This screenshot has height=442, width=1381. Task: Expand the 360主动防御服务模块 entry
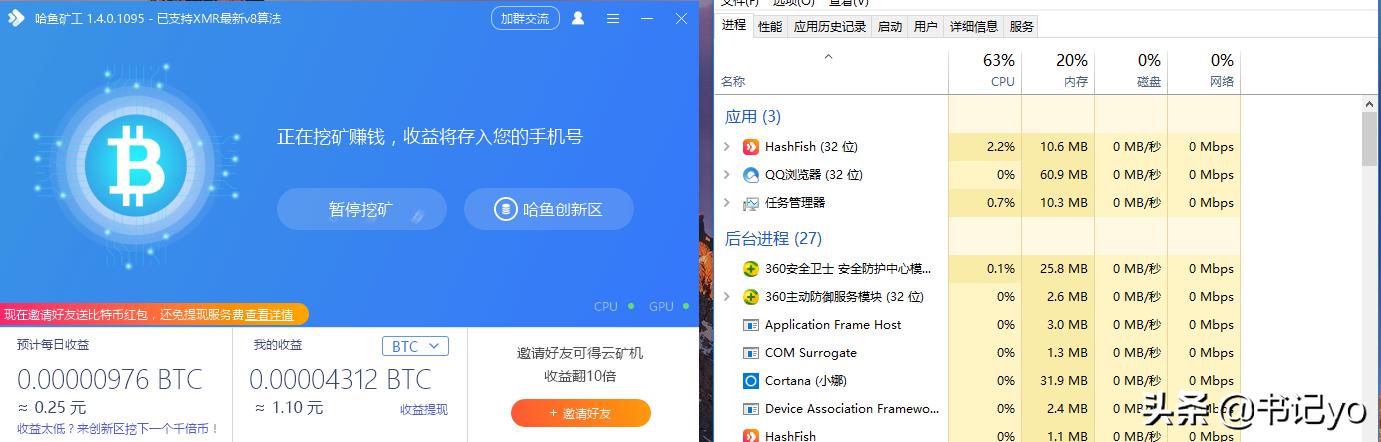[727, 297]
